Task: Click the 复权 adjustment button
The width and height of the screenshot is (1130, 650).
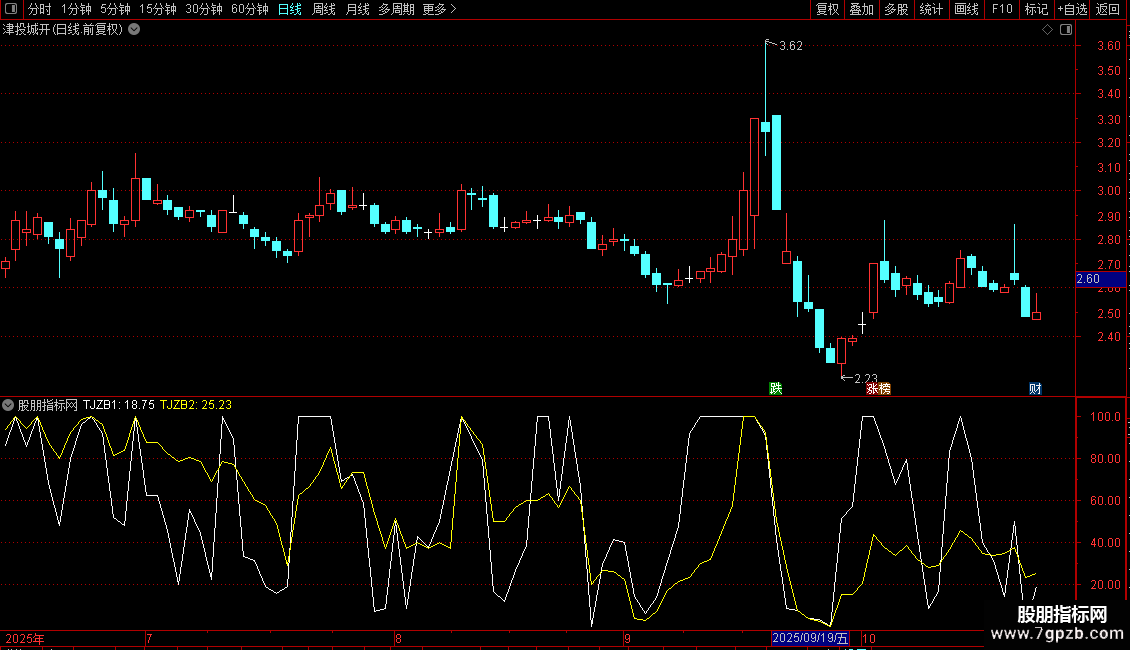Action: (827, 9)
